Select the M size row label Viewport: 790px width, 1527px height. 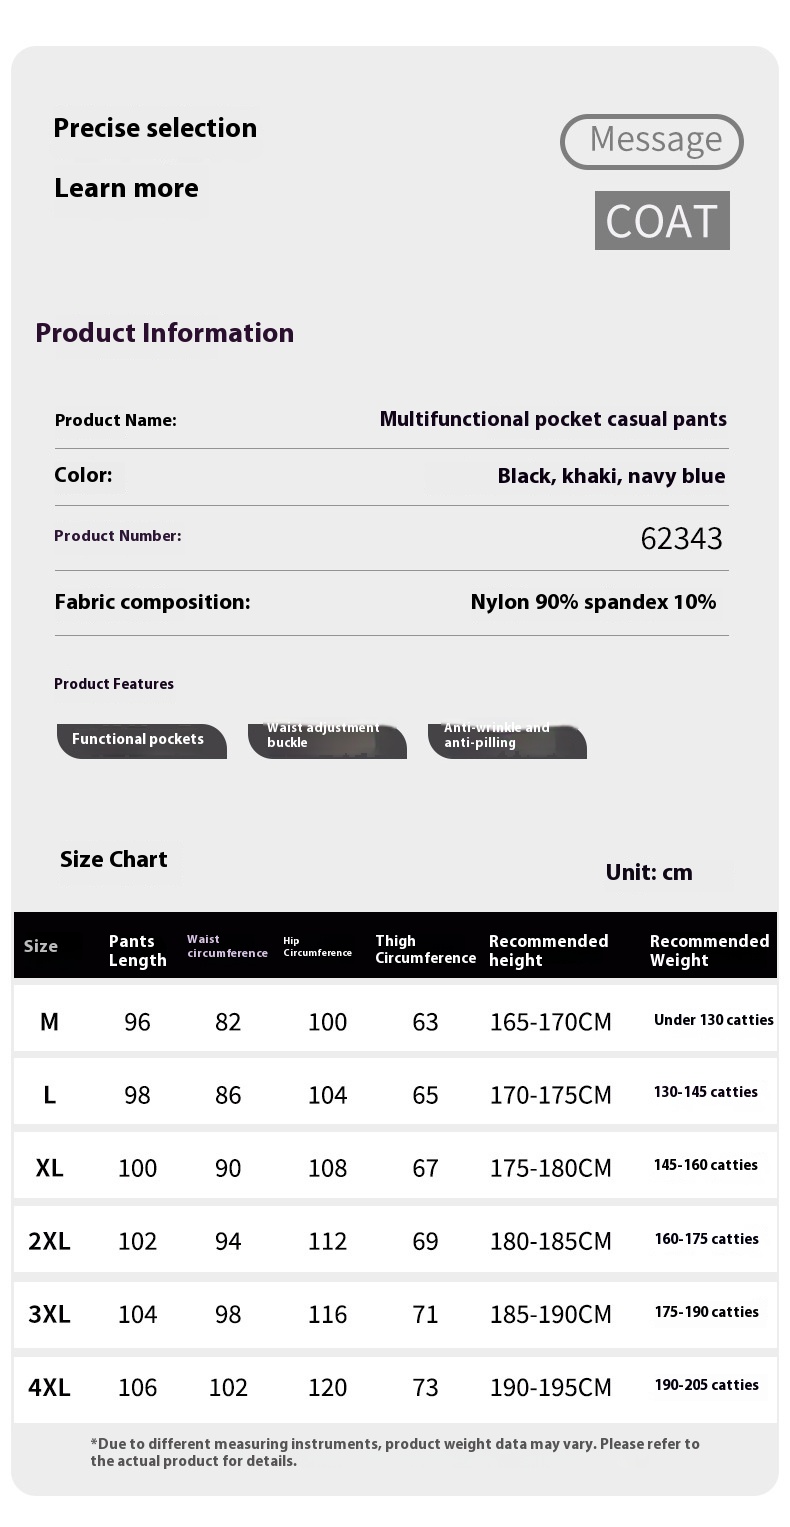click(x=49, y=1021)
